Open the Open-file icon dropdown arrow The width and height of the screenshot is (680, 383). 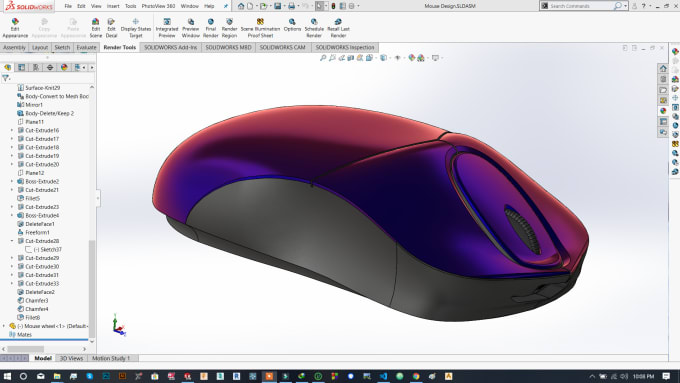coord(270,6)
